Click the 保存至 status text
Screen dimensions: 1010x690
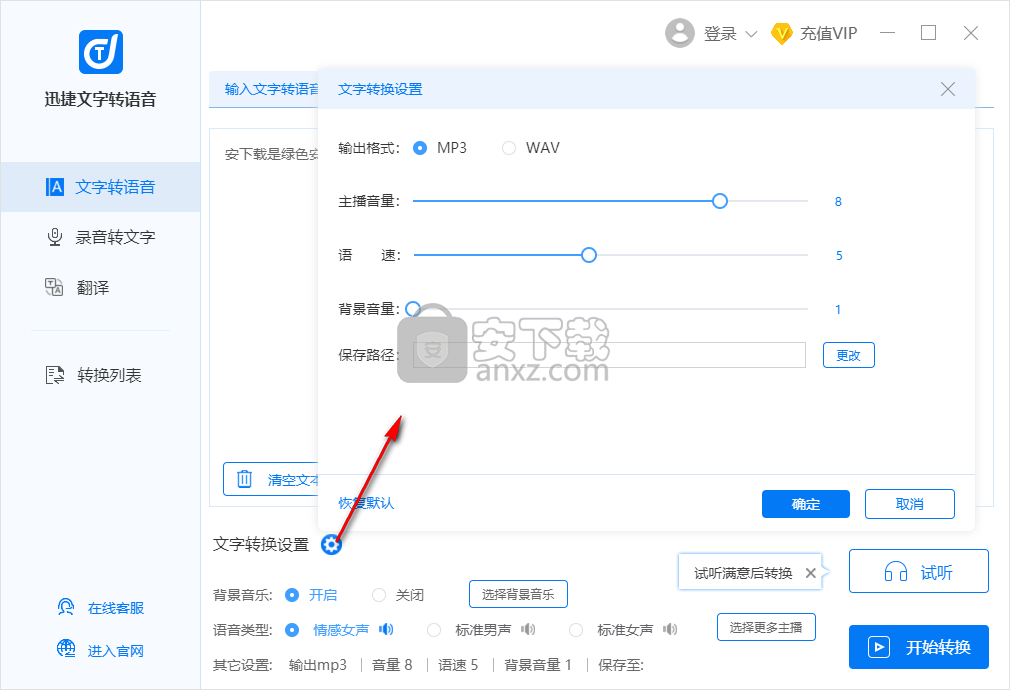(621, 665)
